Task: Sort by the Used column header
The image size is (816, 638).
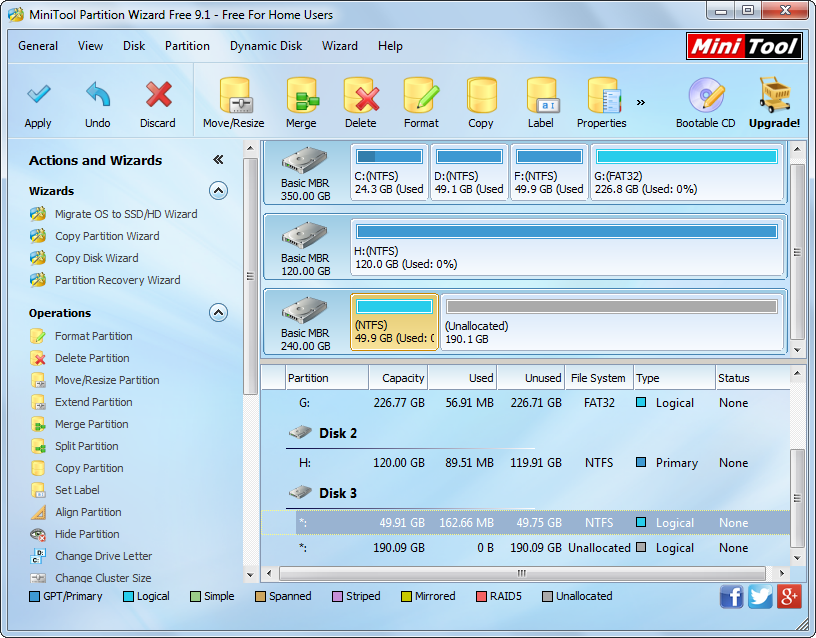Action: tap(462, 378)
